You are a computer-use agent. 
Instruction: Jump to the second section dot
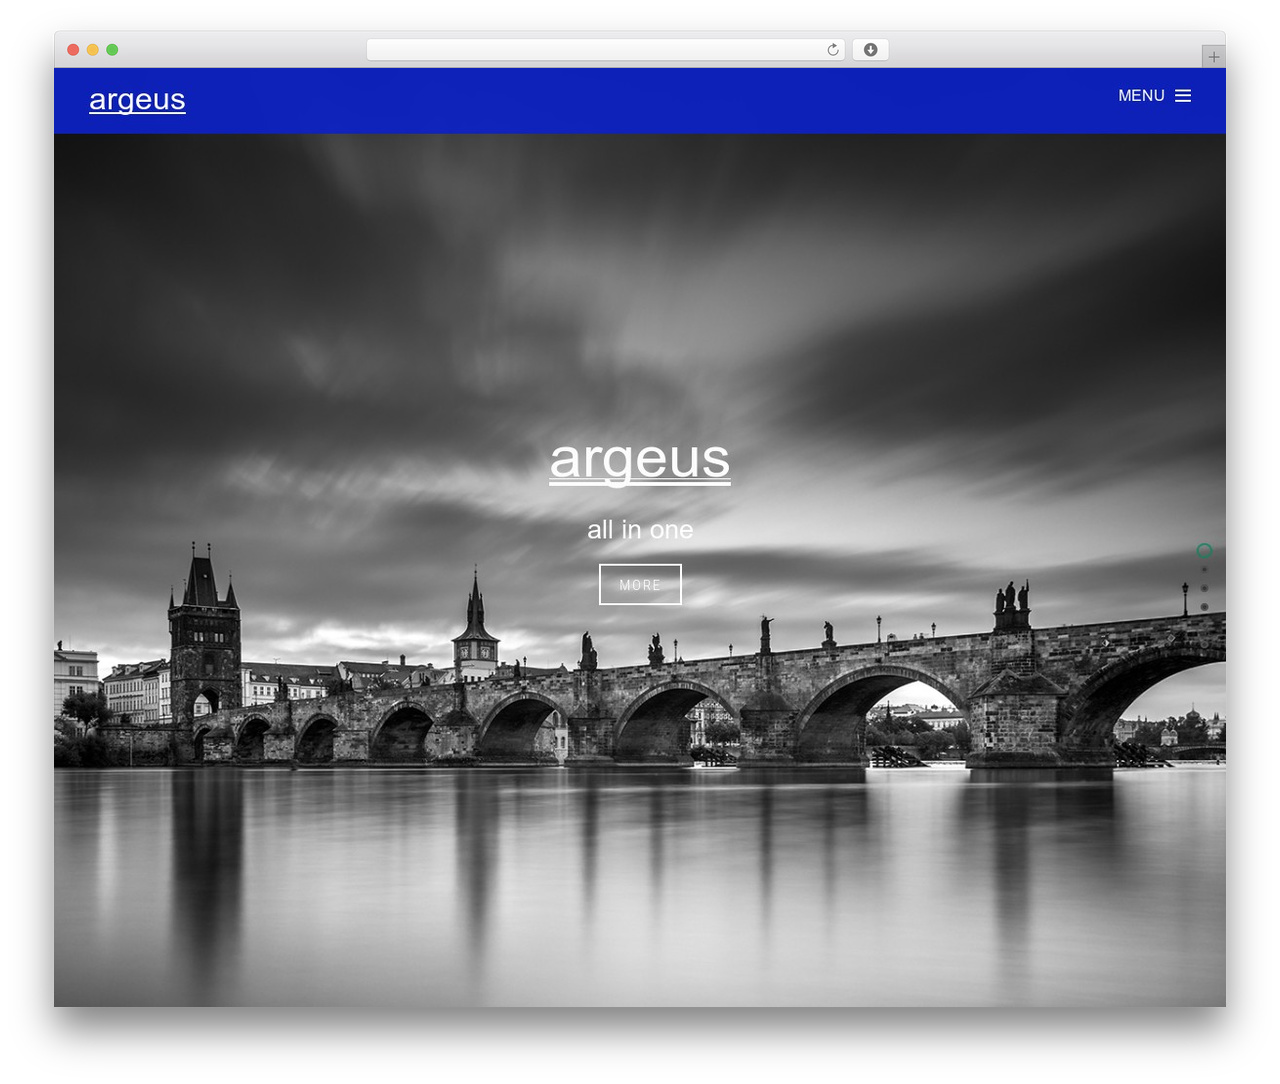(x=1205, y=570)
